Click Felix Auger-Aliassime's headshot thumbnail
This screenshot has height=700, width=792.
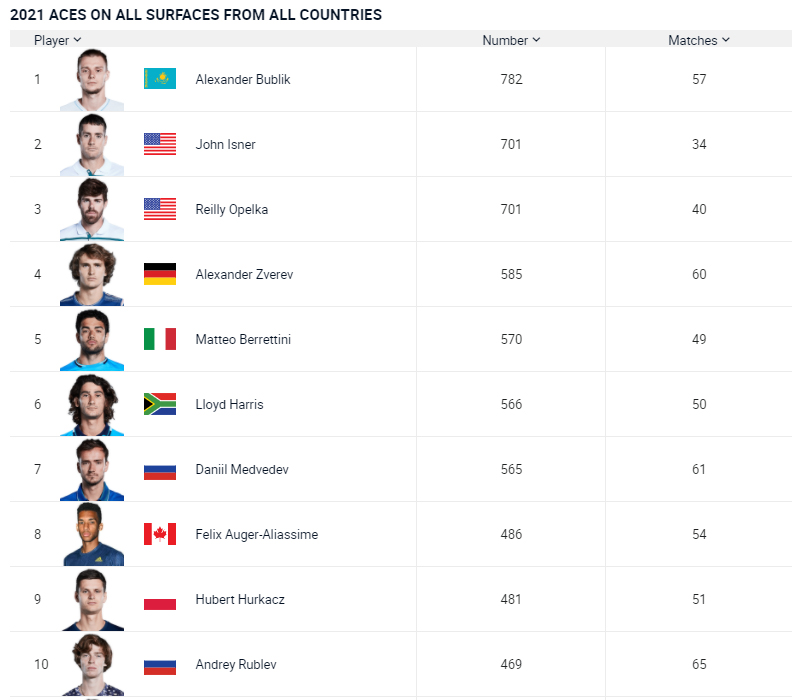click(x=92, y=534)
